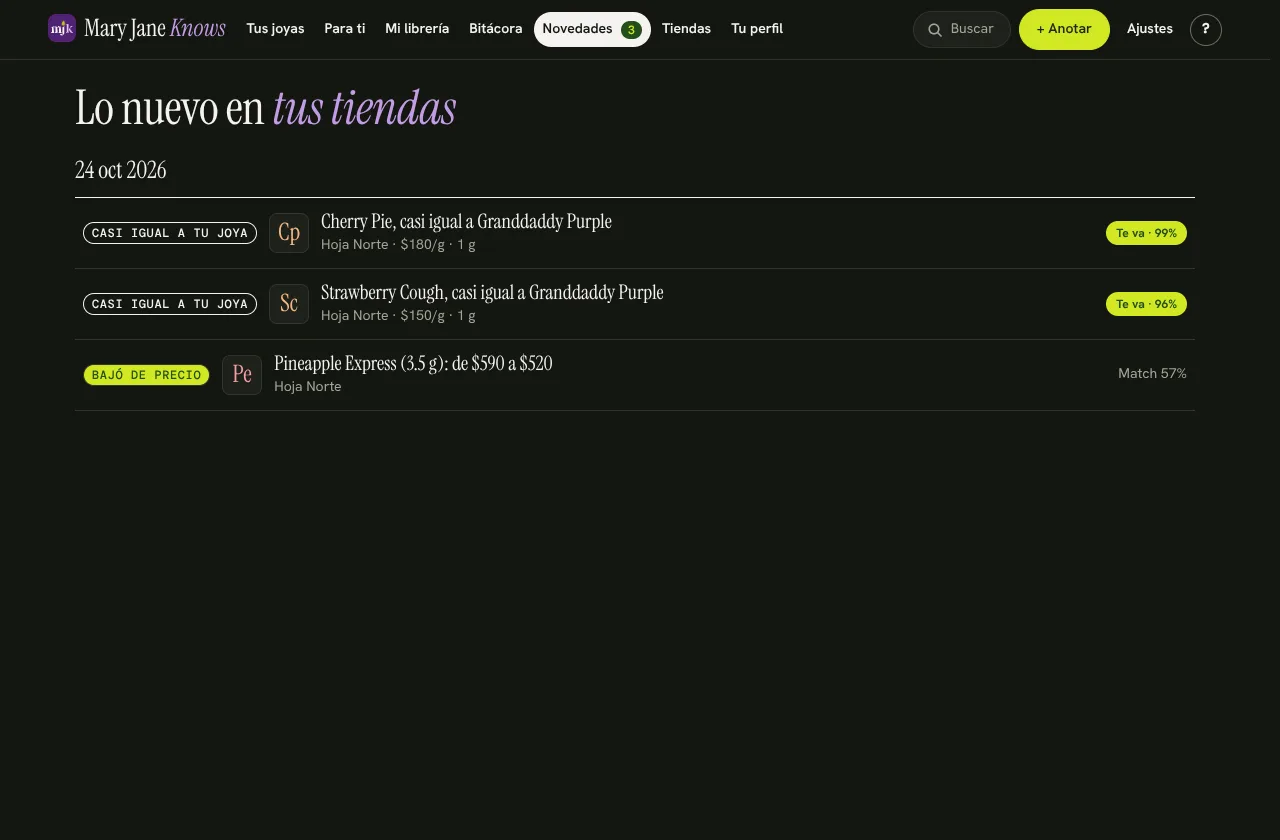The height and width of the screenshot is (840, 1280).
Task: View Tu perfil page
Action: click(x=757, y=29)
